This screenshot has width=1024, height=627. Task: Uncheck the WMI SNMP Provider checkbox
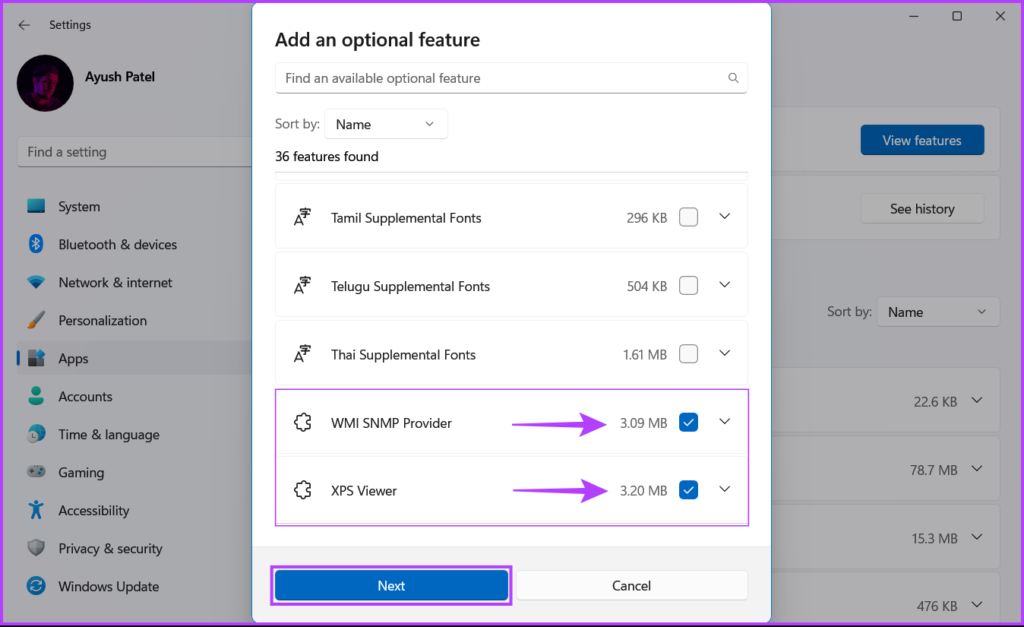[688, 423]
